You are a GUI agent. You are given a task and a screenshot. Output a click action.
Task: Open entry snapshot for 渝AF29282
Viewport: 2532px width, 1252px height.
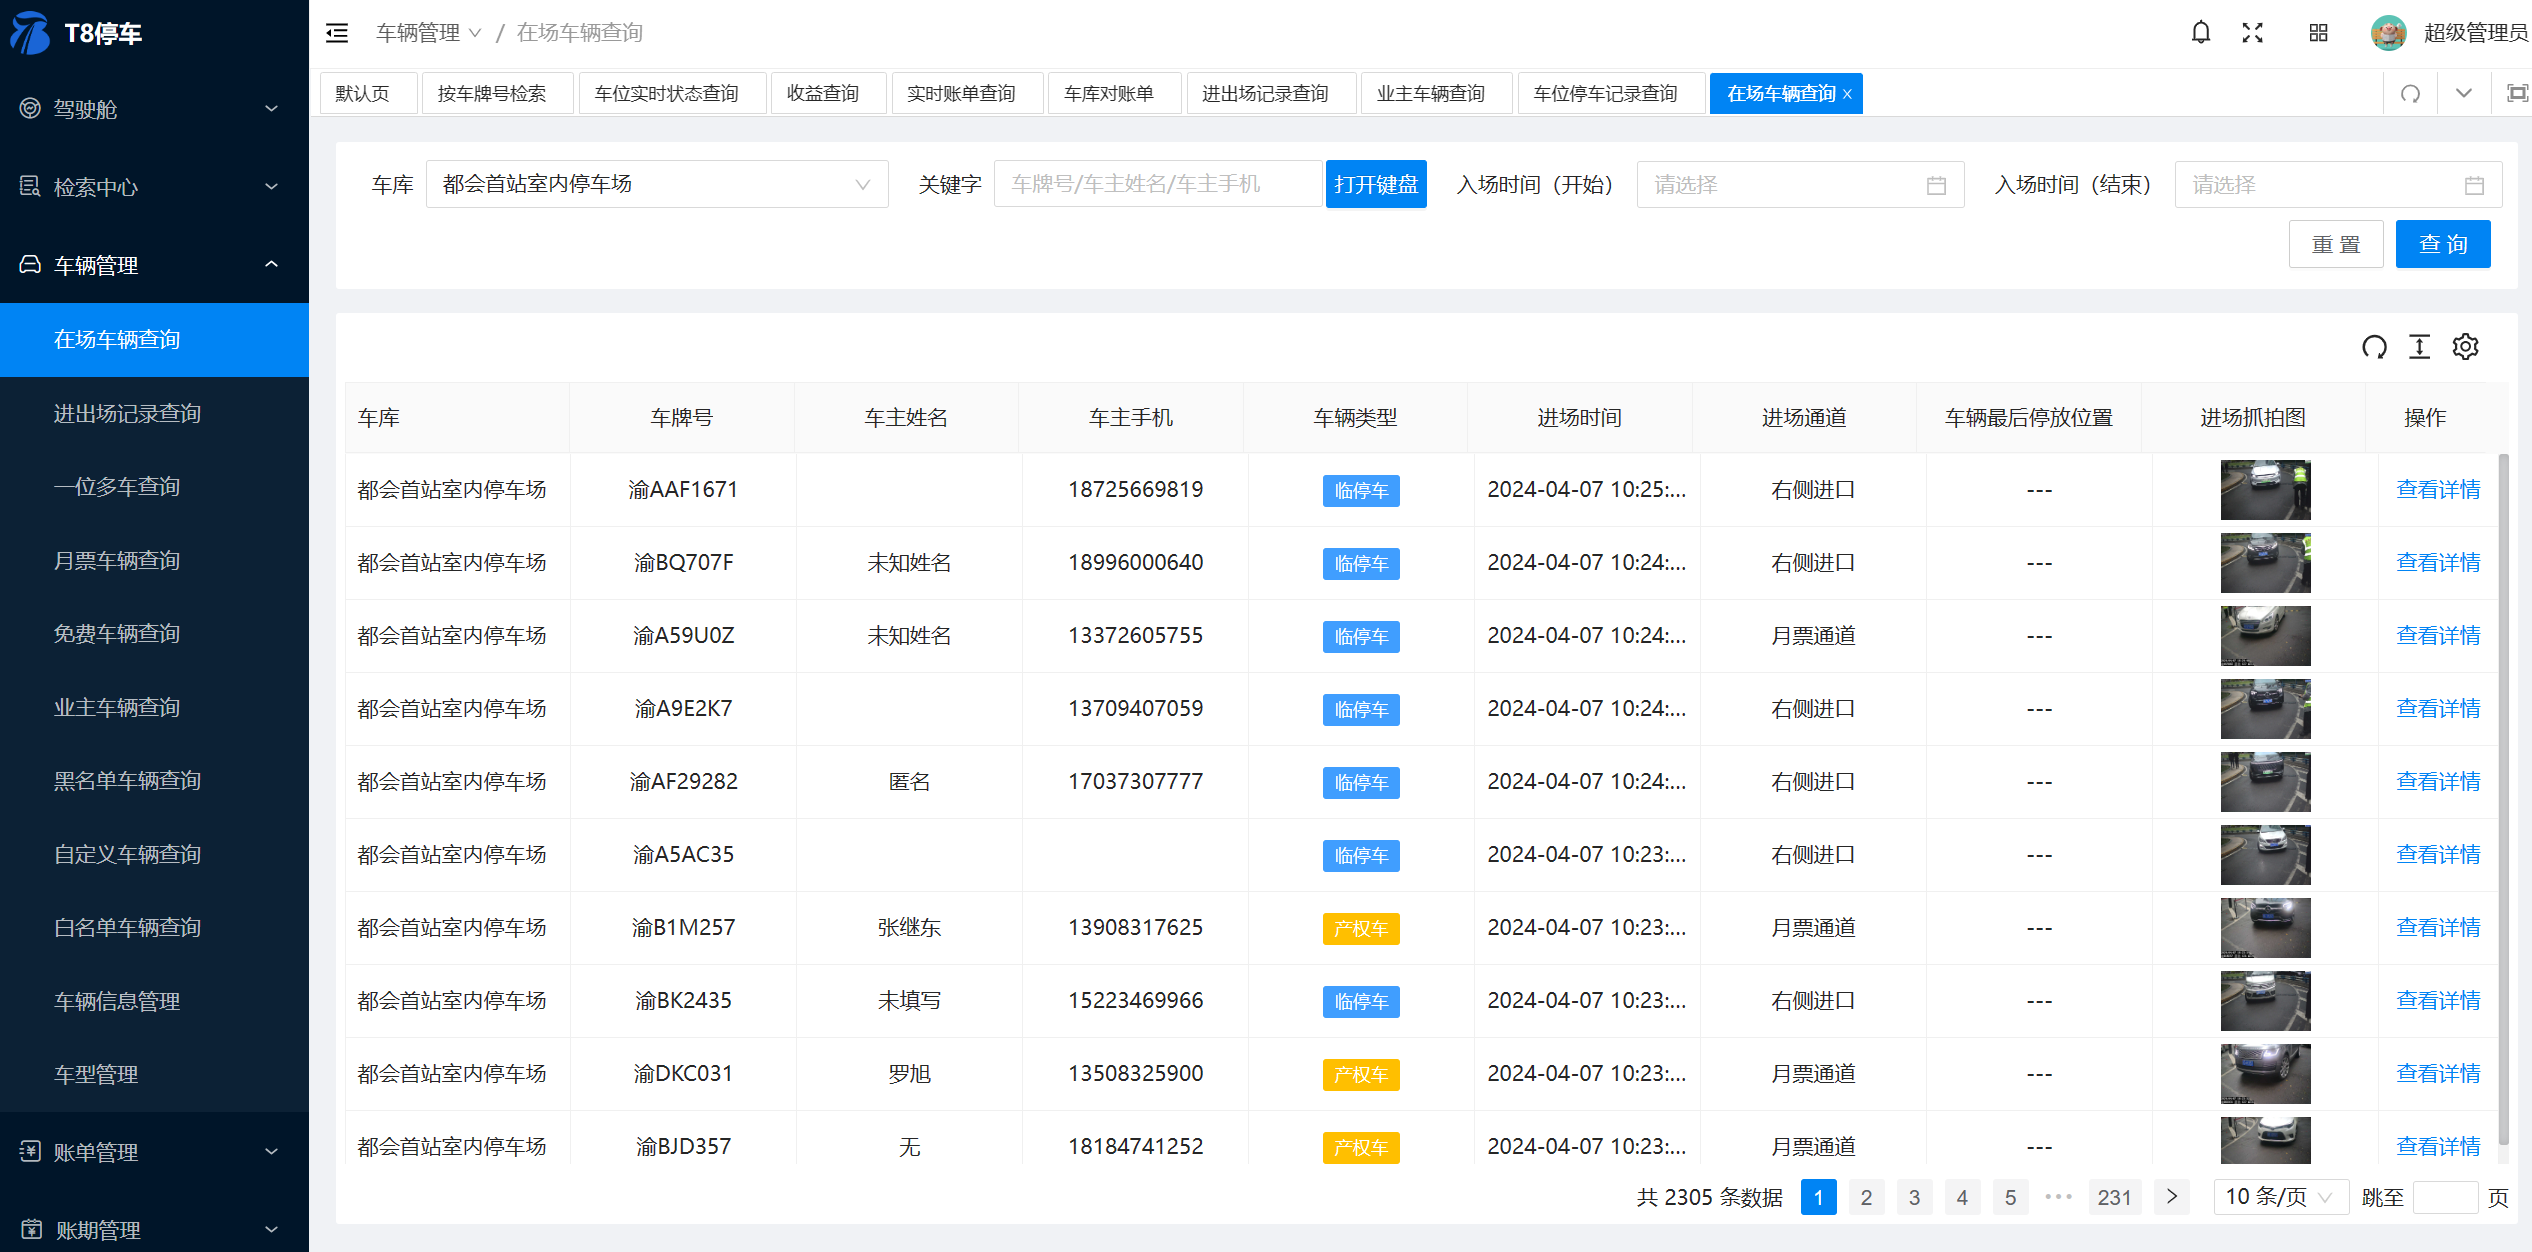click(x=2265, y=782)
